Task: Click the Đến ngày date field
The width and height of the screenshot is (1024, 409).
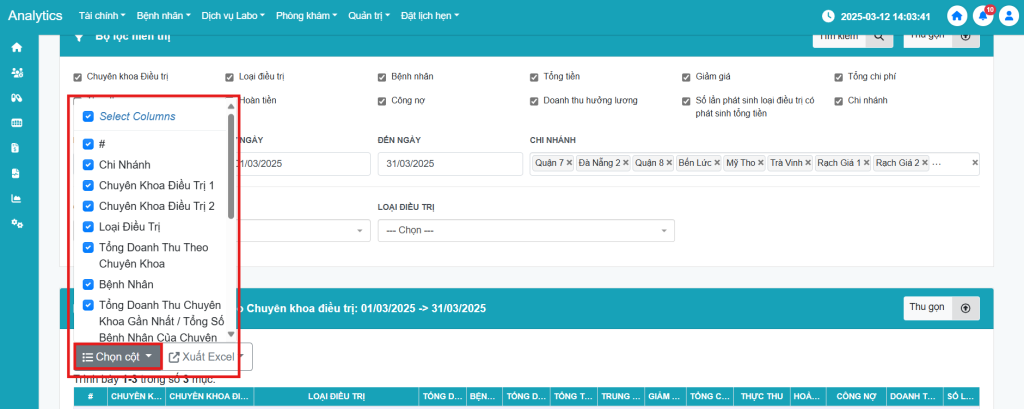Action: click(447, 164)
